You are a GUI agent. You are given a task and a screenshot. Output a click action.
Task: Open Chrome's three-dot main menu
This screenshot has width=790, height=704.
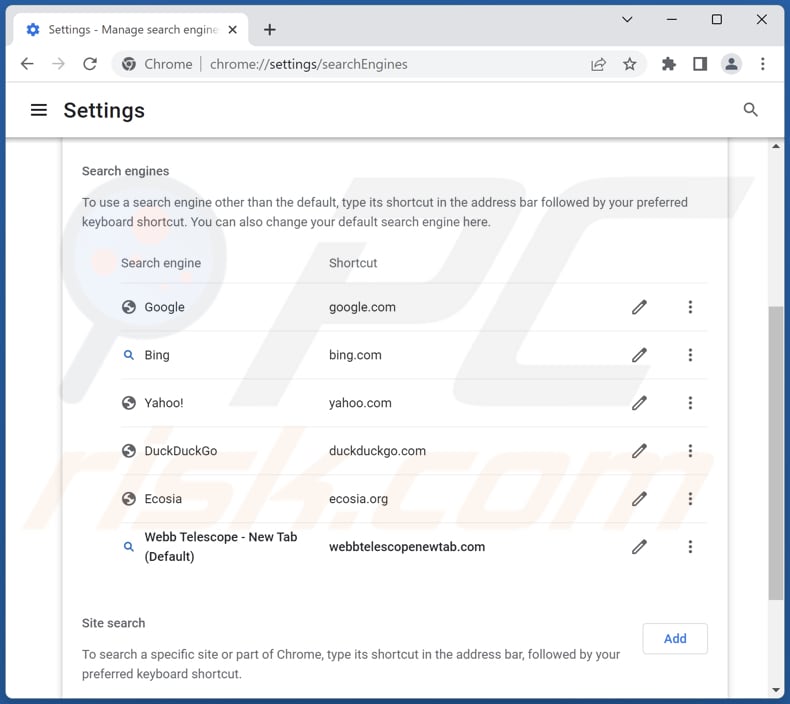763,64
